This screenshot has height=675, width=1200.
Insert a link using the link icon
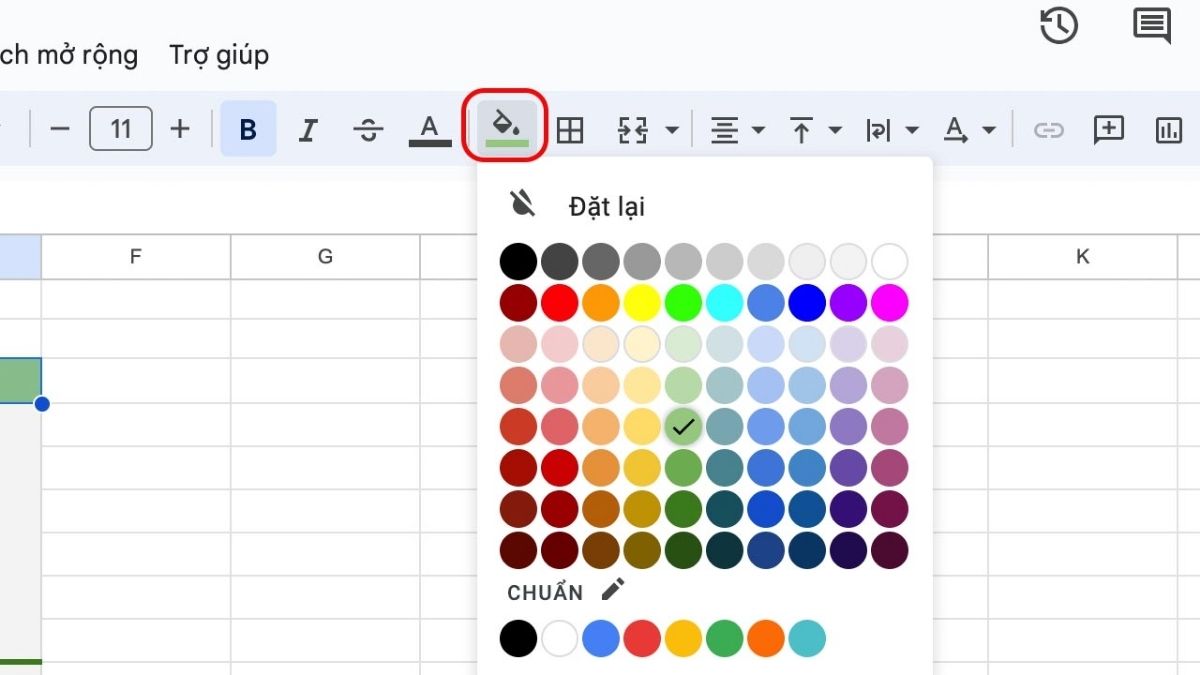coord(1048,128)
